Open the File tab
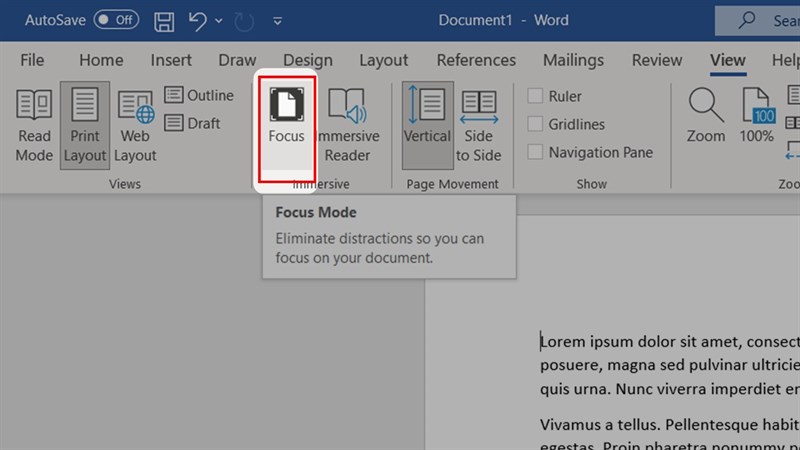This screenshot has width=800, height=450. (x=32, y=60)
